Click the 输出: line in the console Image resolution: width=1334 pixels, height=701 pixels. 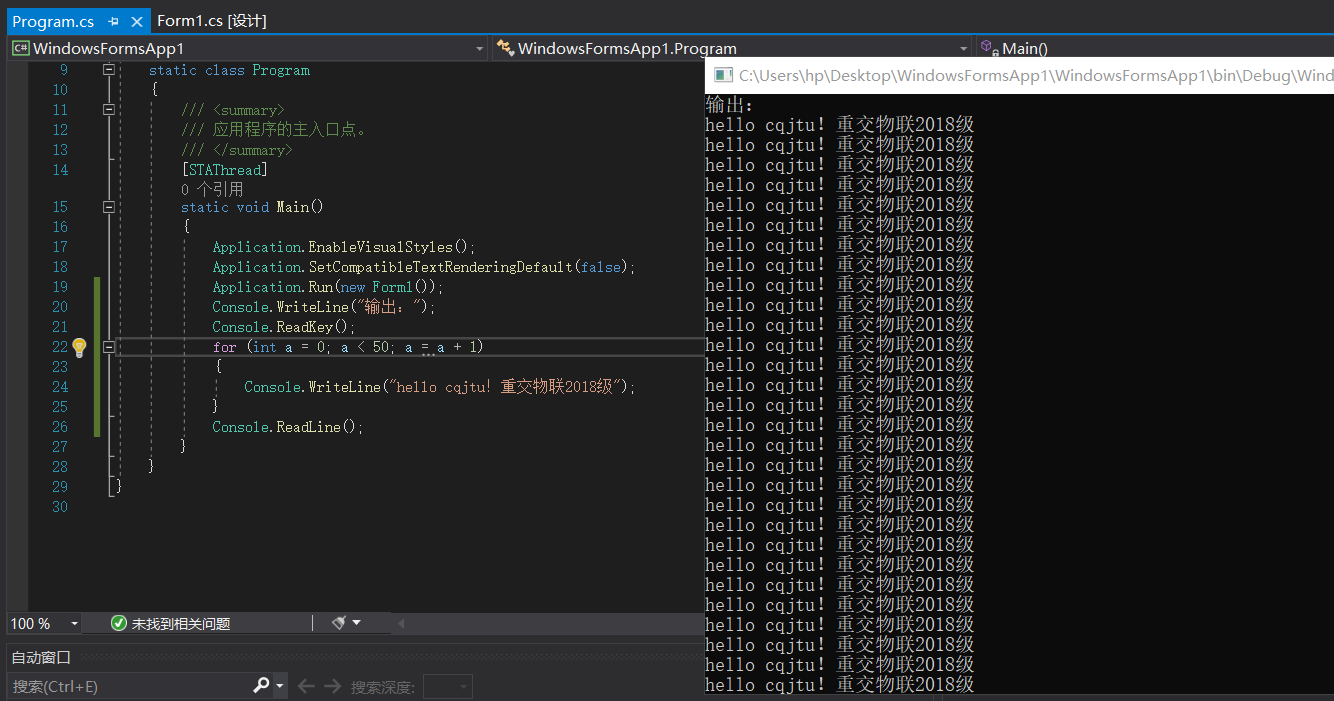(730, 105)
